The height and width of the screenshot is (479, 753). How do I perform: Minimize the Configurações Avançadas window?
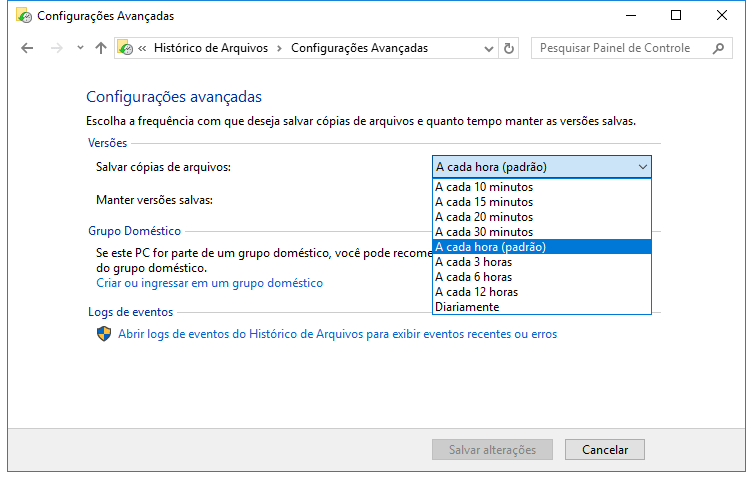coord(631,15)
